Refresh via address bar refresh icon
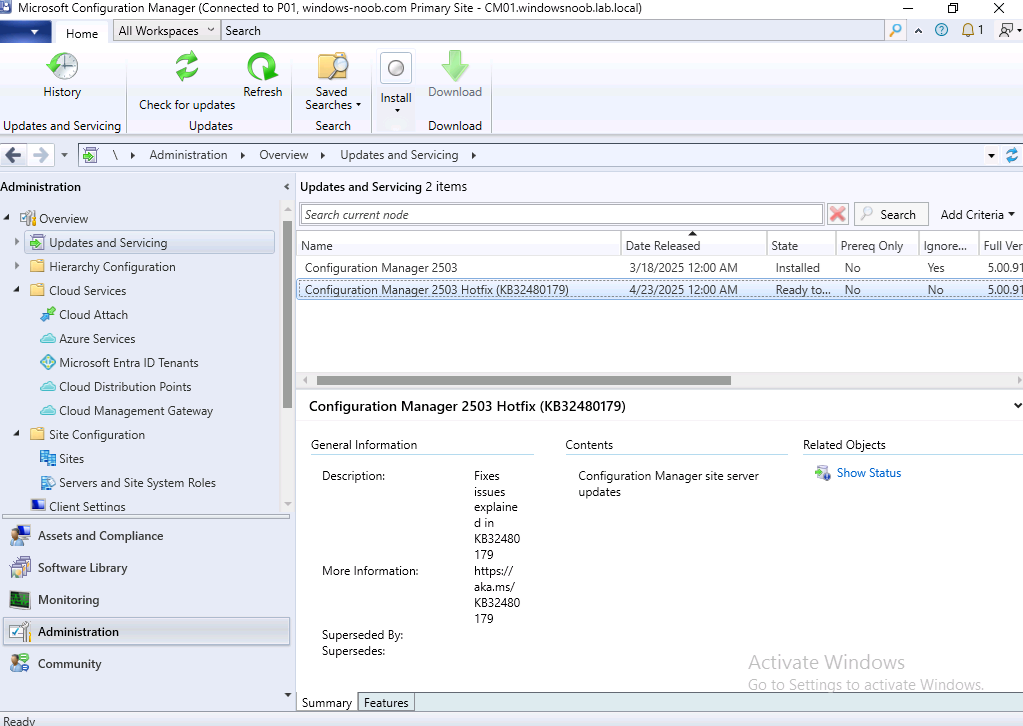This screenshot has height=726, width=1023. pyautogui.click(x=1012, y=155)
